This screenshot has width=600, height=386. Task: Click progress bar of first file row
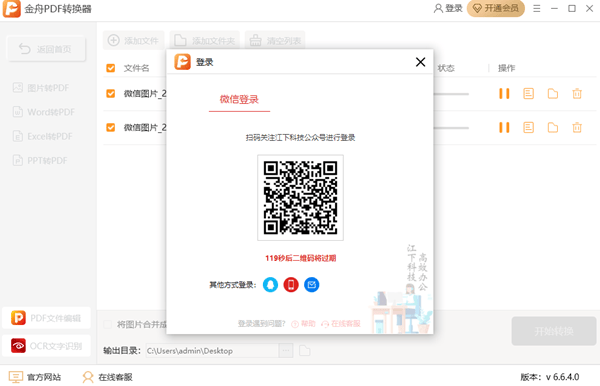(x=451, y=94)
